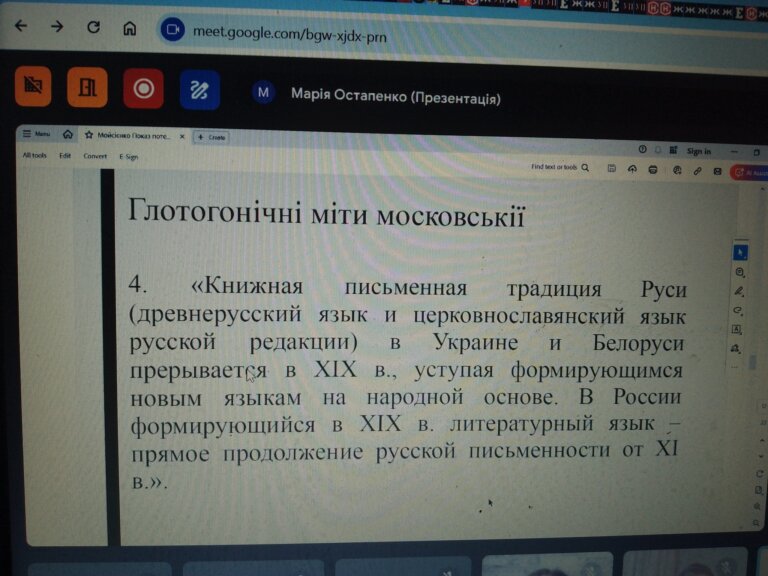Select the stamp/signature tool
The width and height of the screenshot is (768, 576).
pos(735,348)
